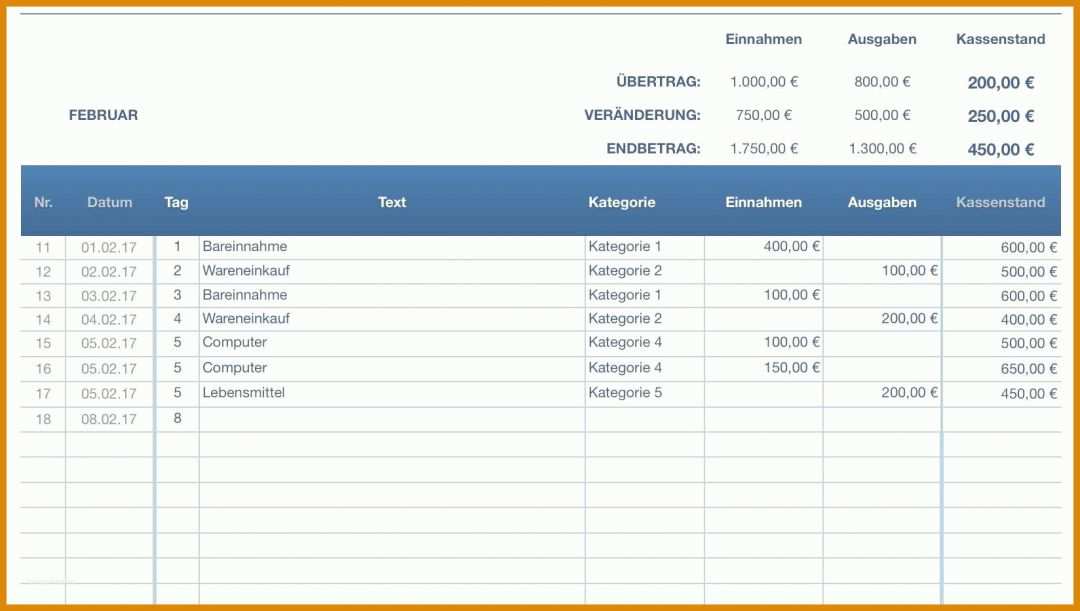Click Kategorie 1 in row 11

[x=625, y=246]
